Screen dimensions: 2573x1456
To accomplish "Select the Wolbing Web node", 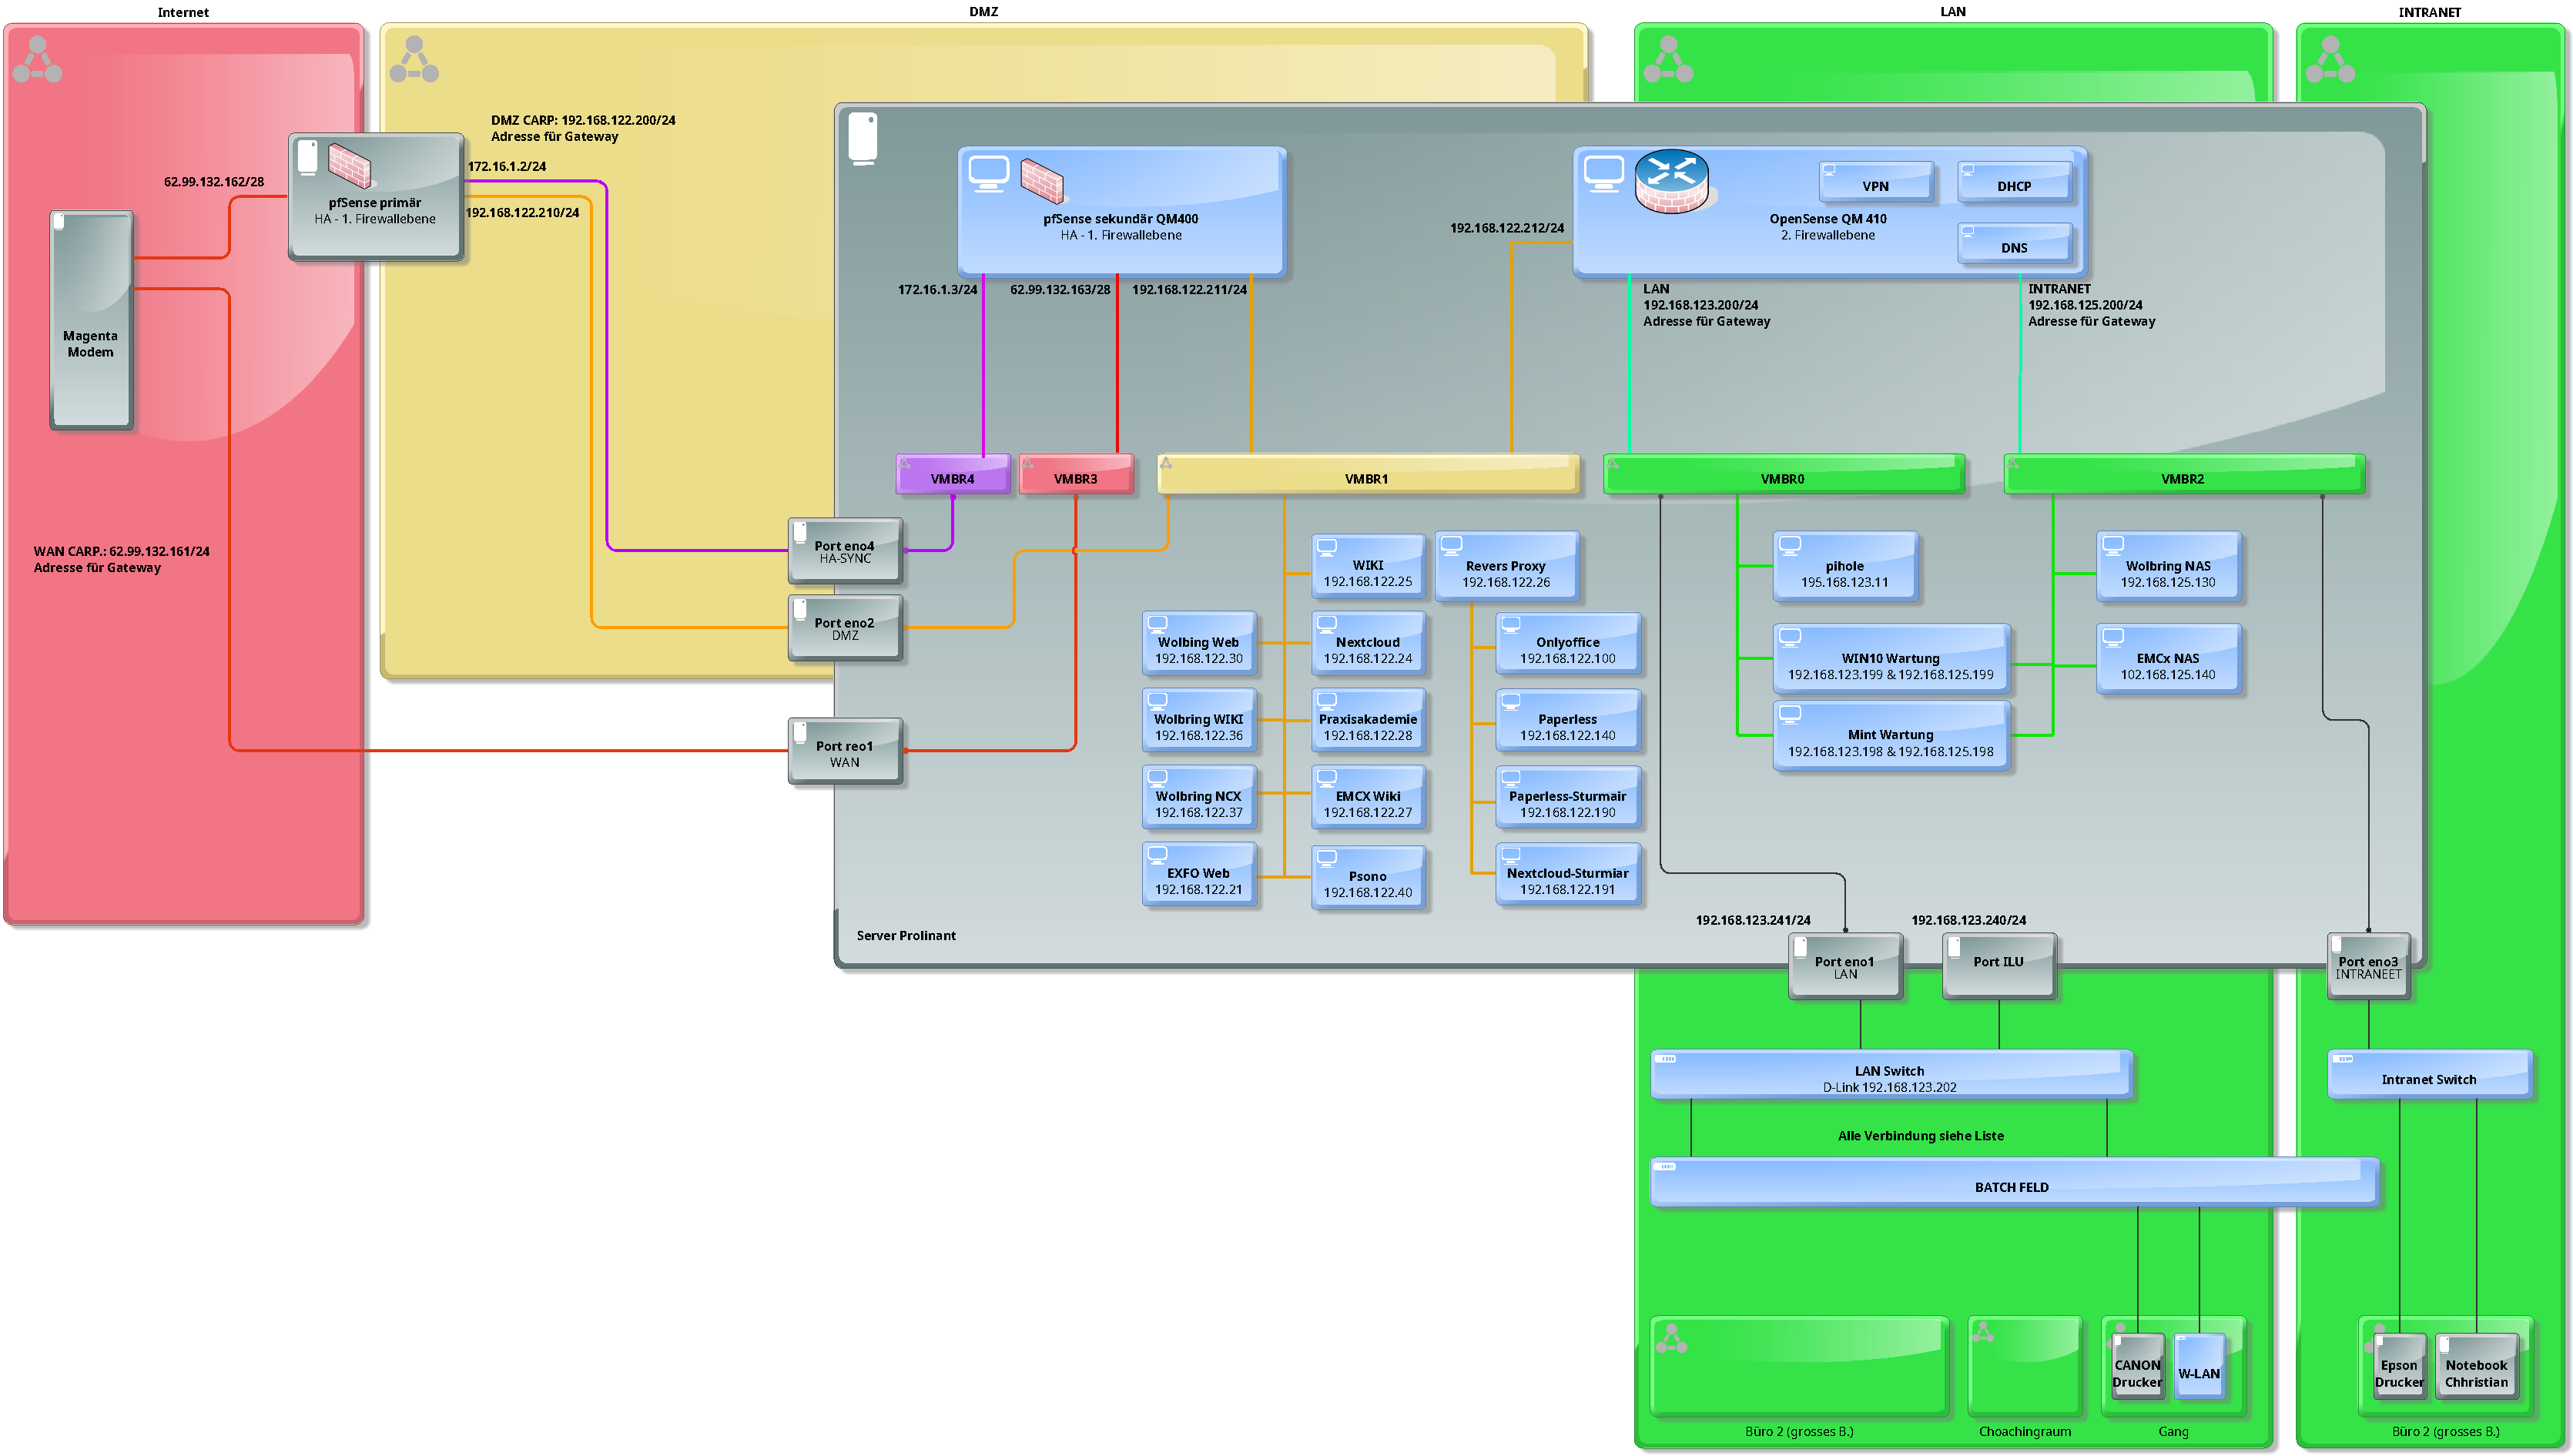I will pos(1199,644).
